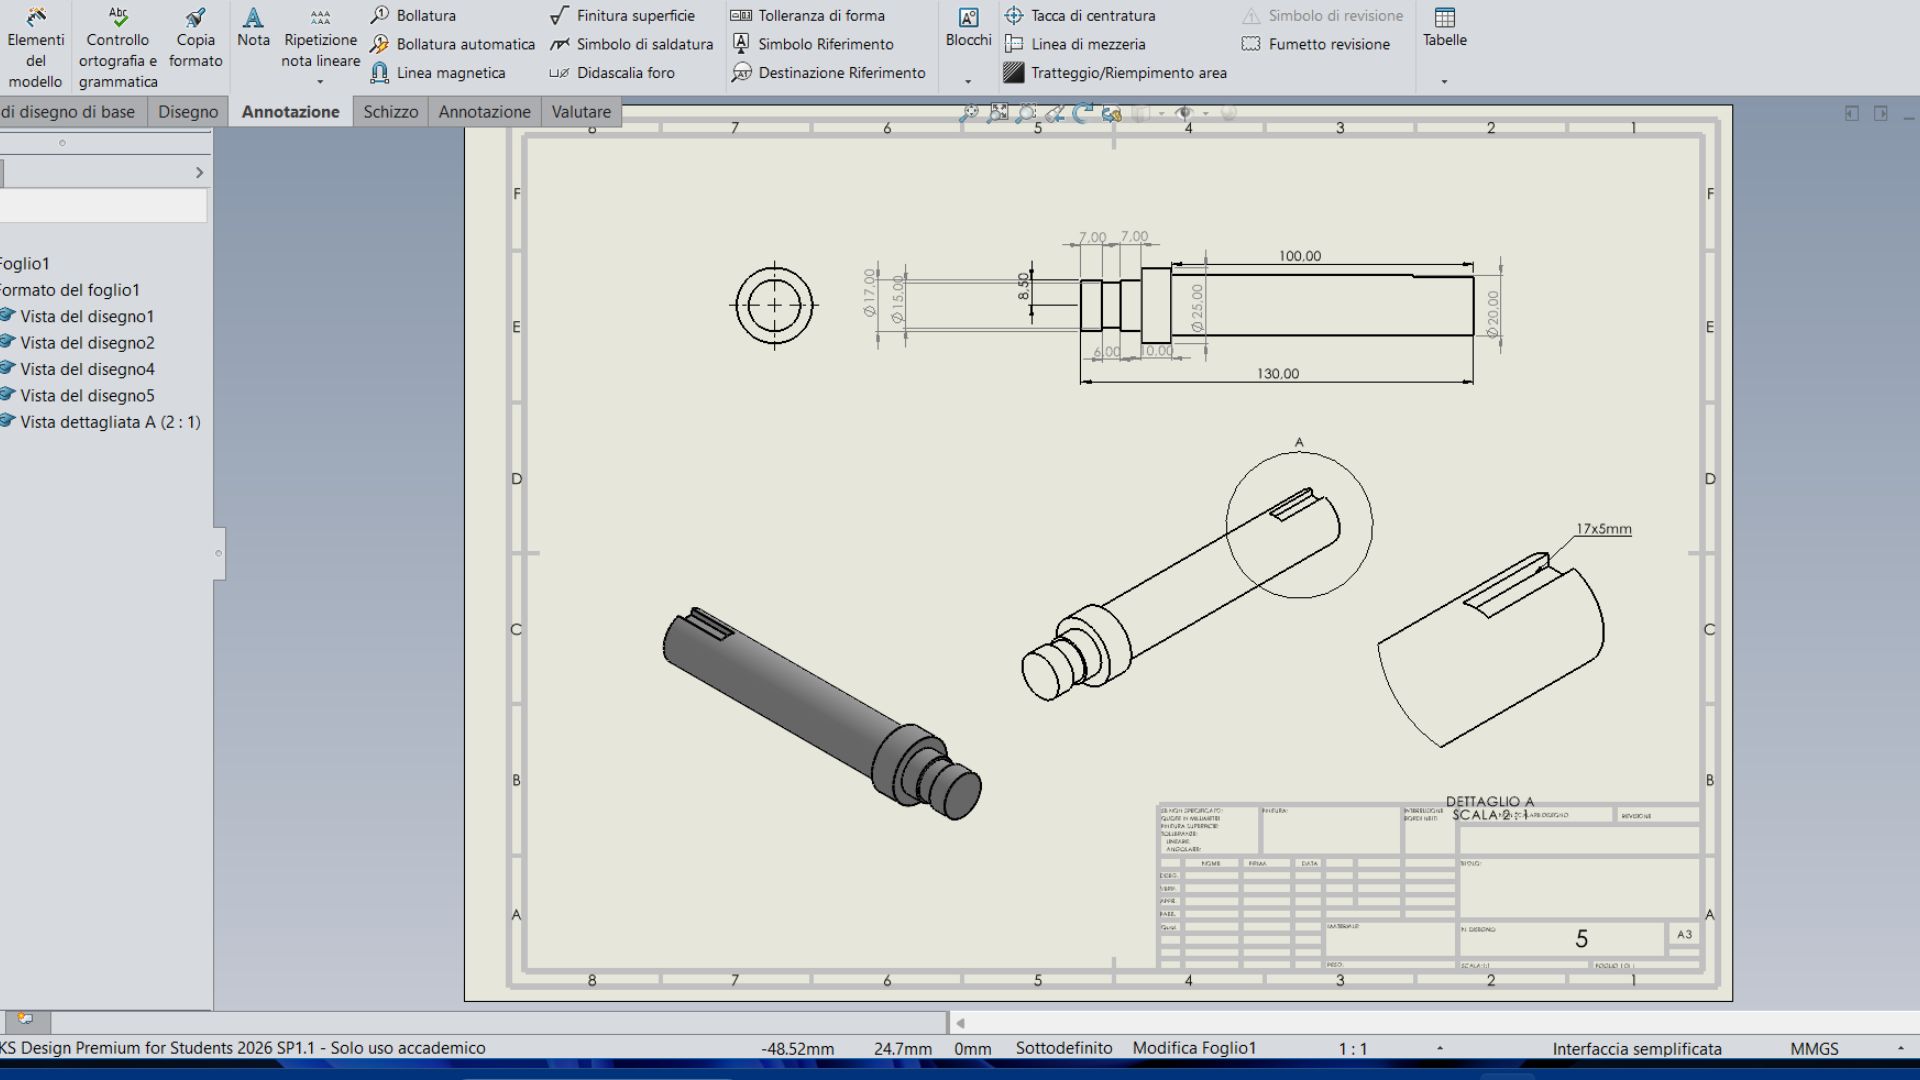Click the Rotate view icon

tap(1082, 114)
